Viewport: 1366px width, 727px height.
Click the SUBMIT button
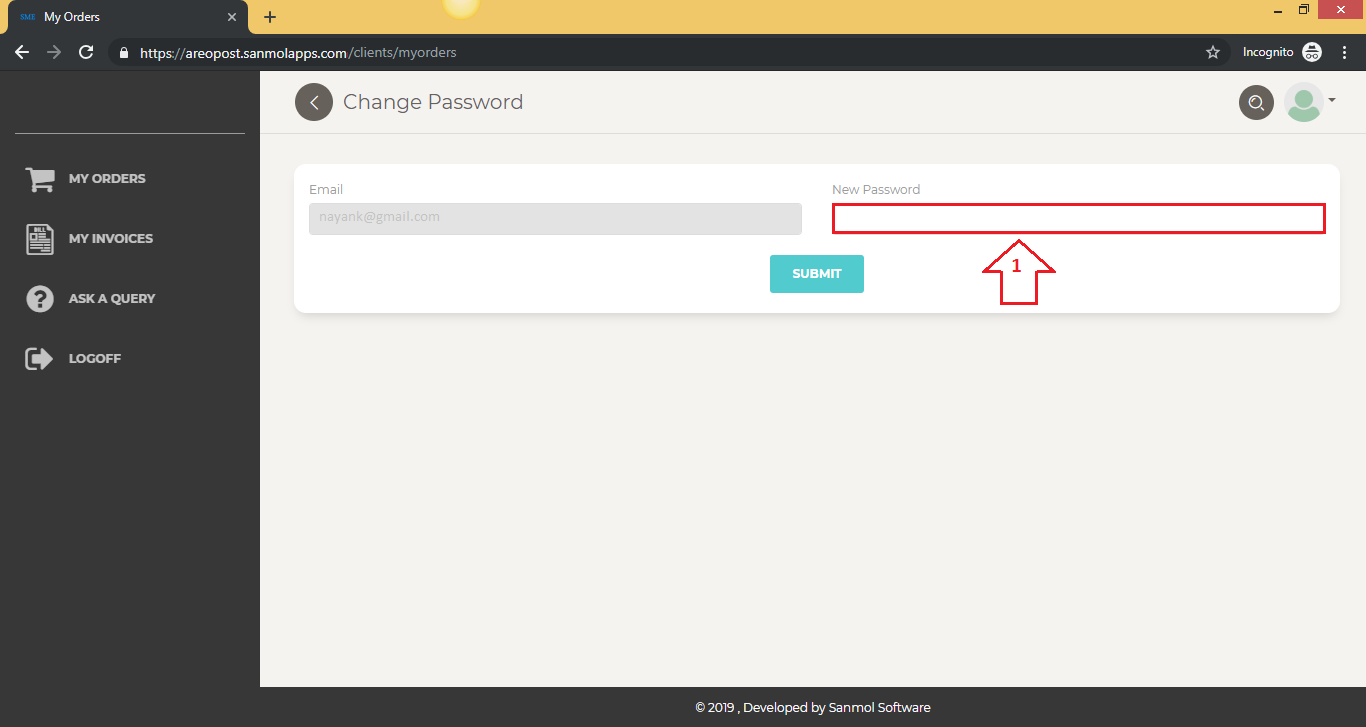tap(817, 274)
